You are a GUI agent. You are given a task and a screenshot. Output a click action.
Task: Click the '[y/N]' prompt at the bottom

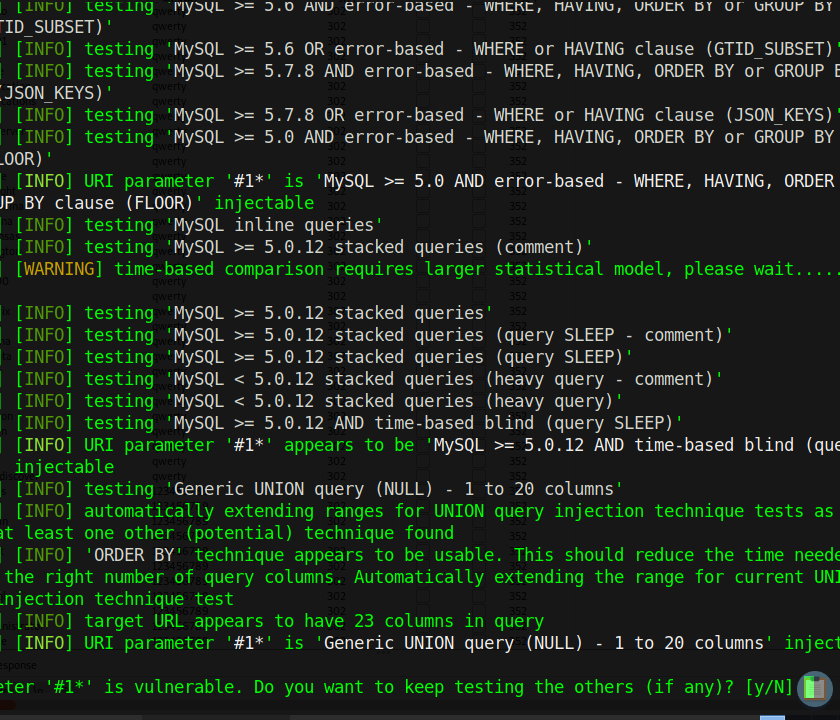point(769,687)
